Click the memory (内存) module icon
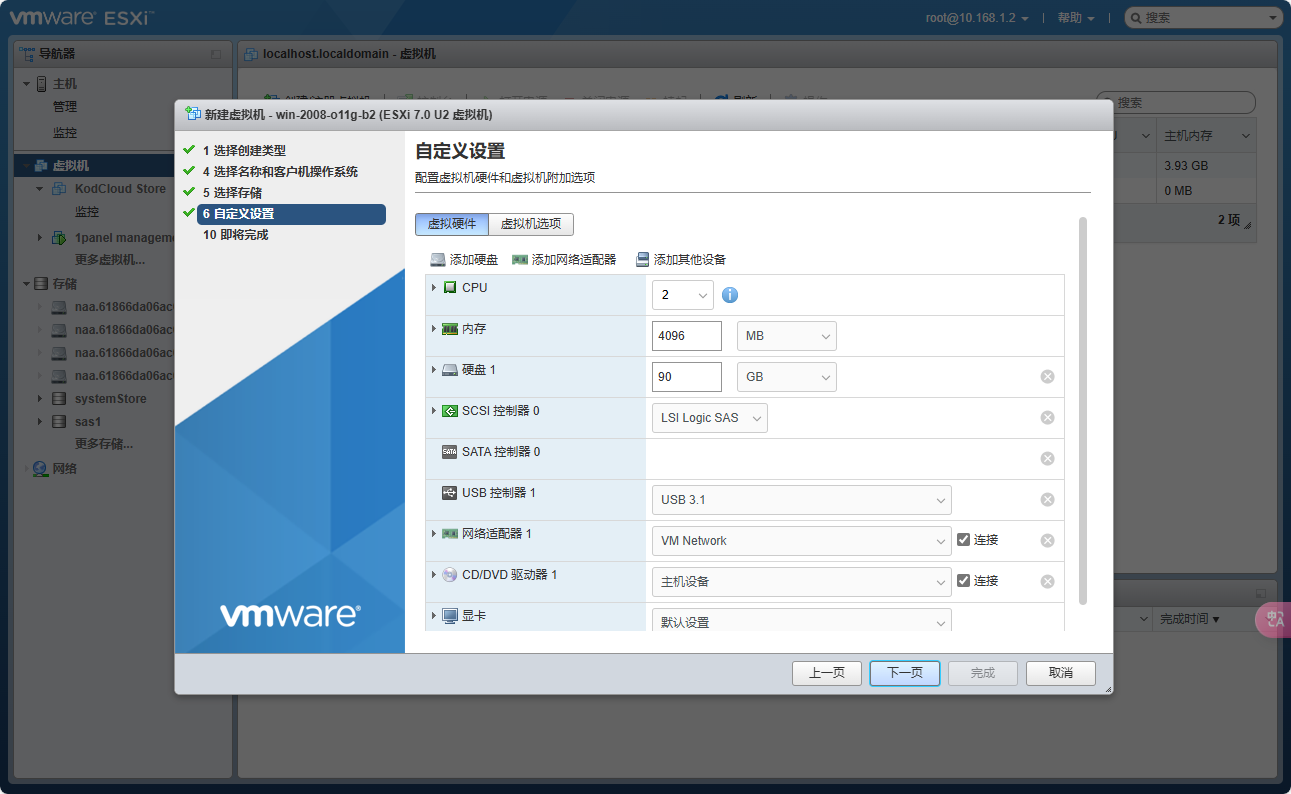 pyautogui.click(x=450, y=329)
